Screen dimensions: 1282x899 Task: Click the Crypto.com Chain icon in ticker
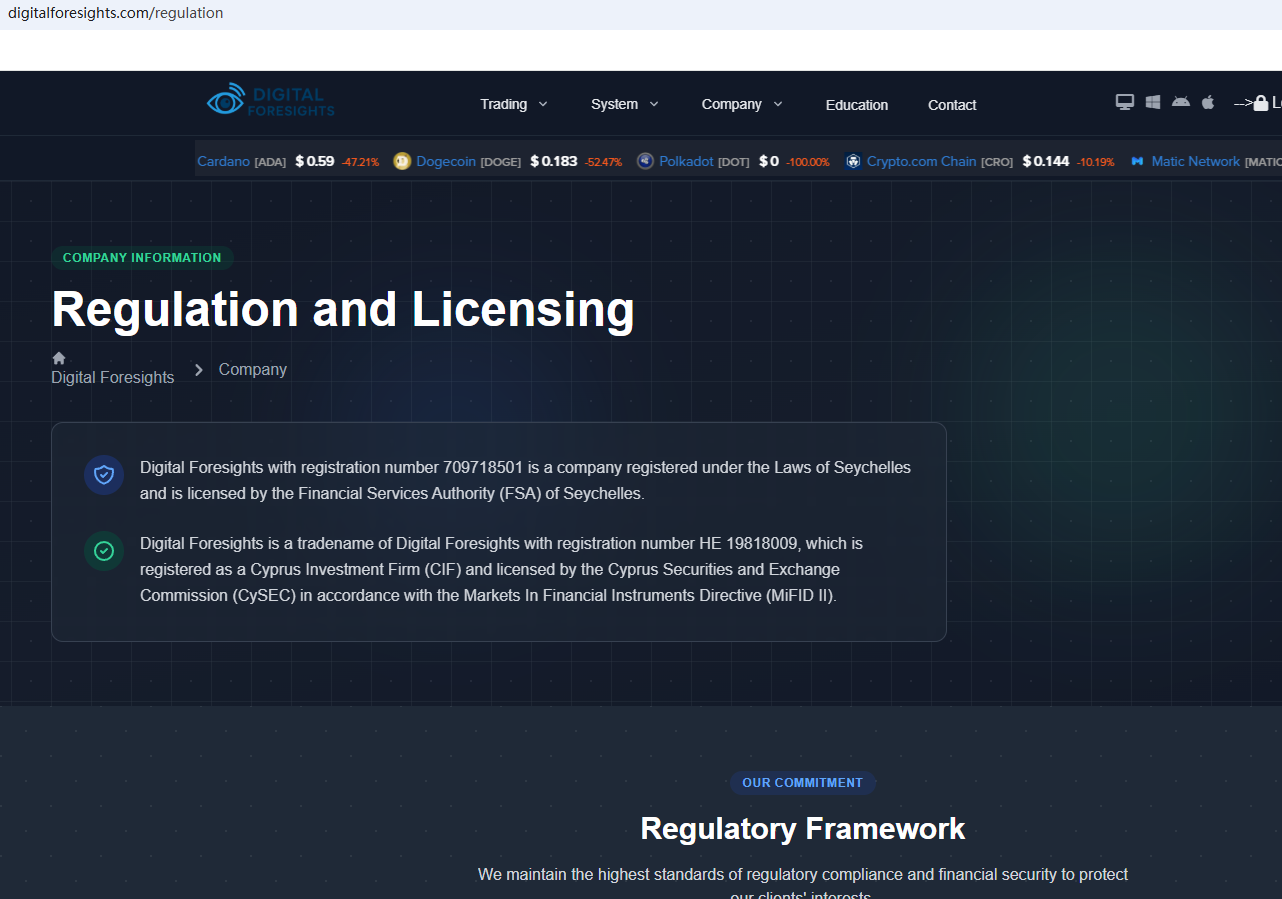(853, 161)
